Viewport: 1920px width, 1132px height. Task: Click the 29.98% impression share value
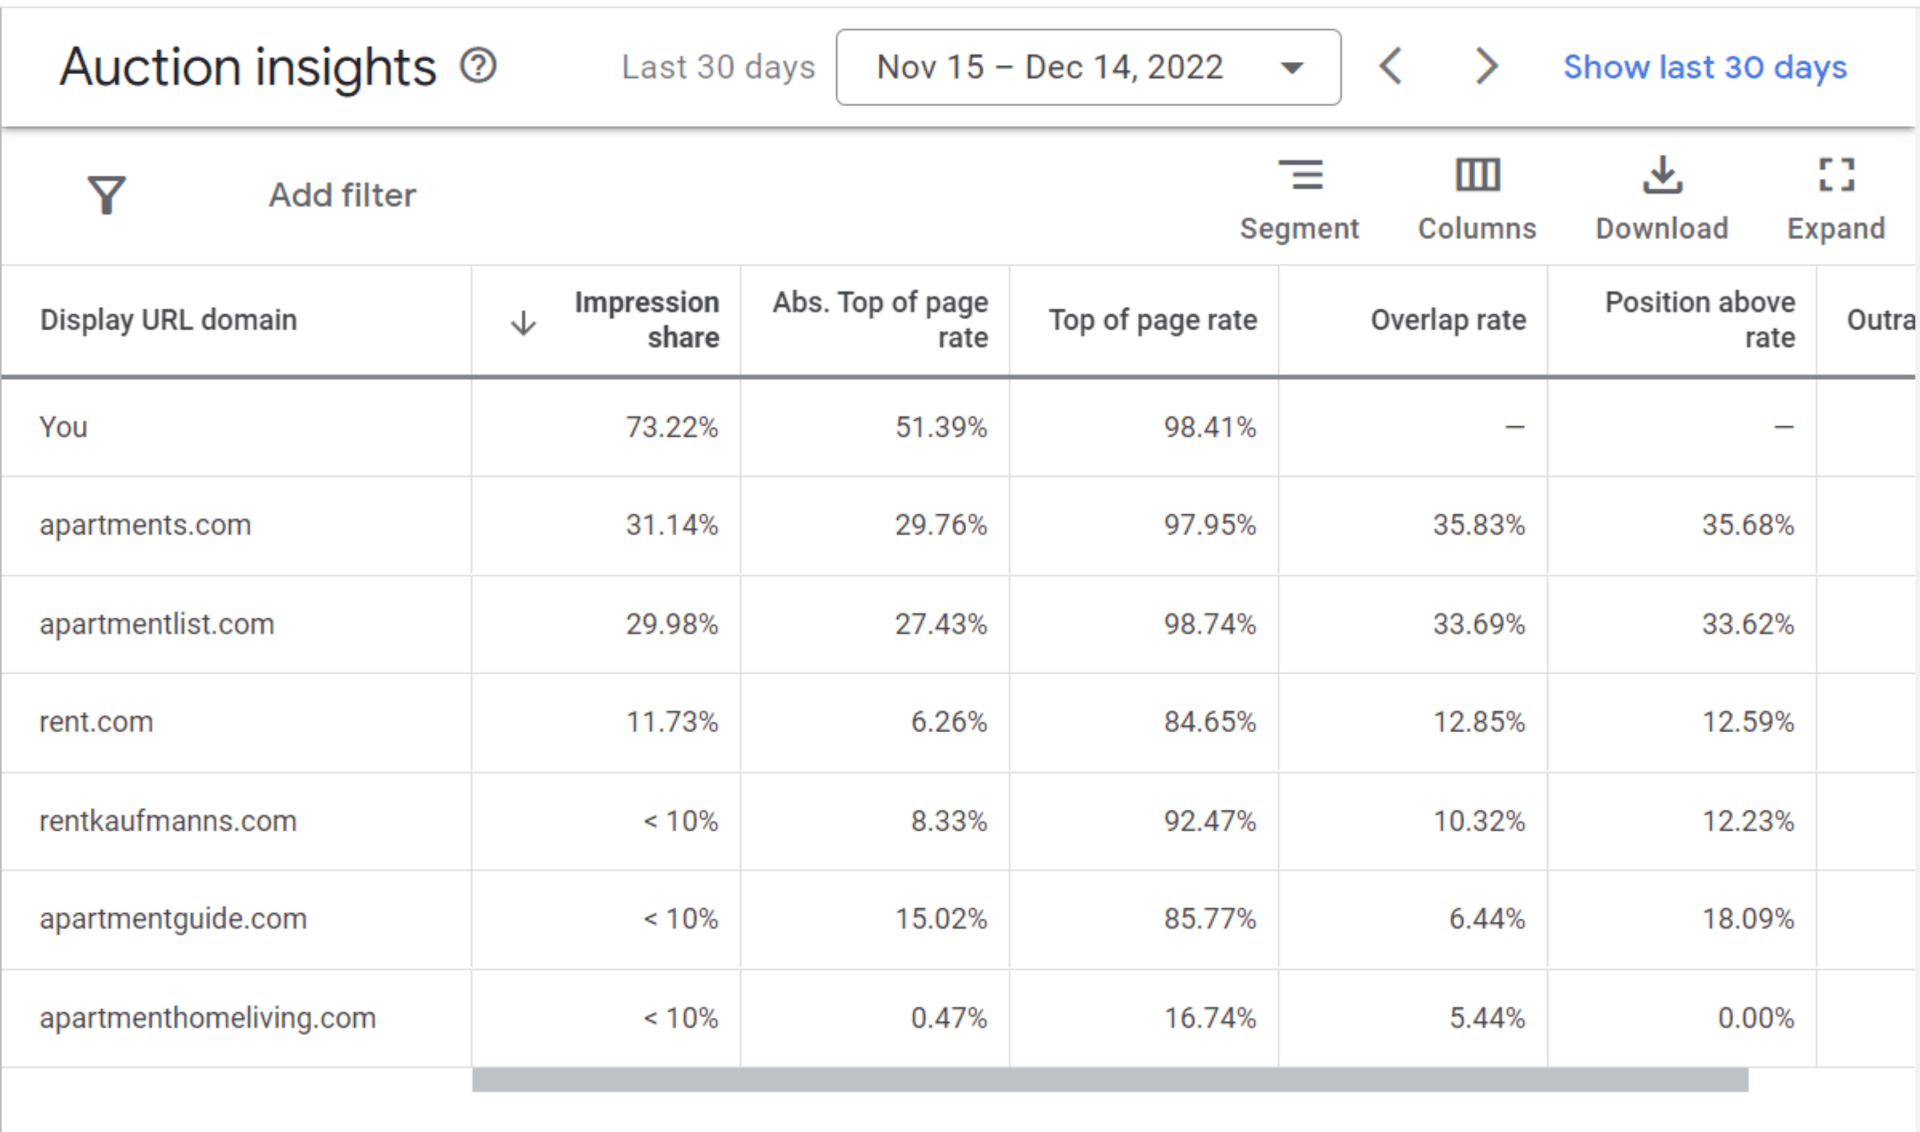coord(672,624)
